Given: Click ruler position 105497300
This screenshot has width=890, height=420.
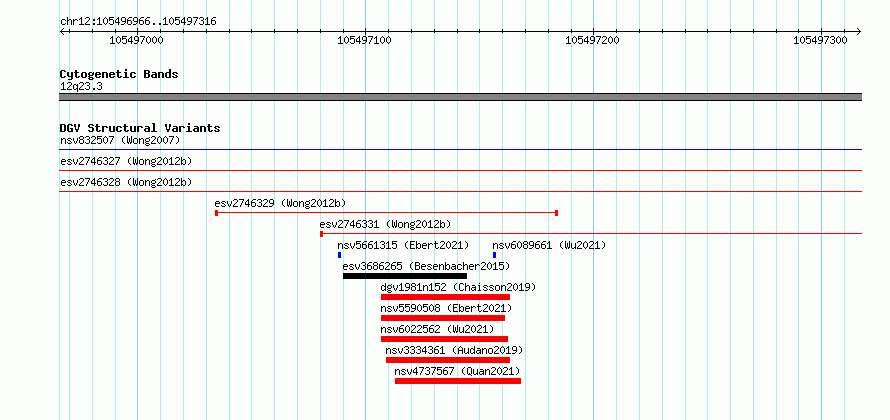Looking at the screenshot, I should 820,40.
